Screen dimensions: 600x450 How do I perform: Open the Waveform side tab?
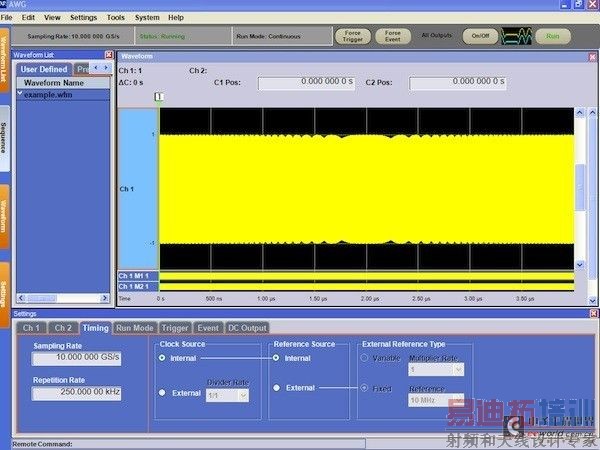(5, 217)
